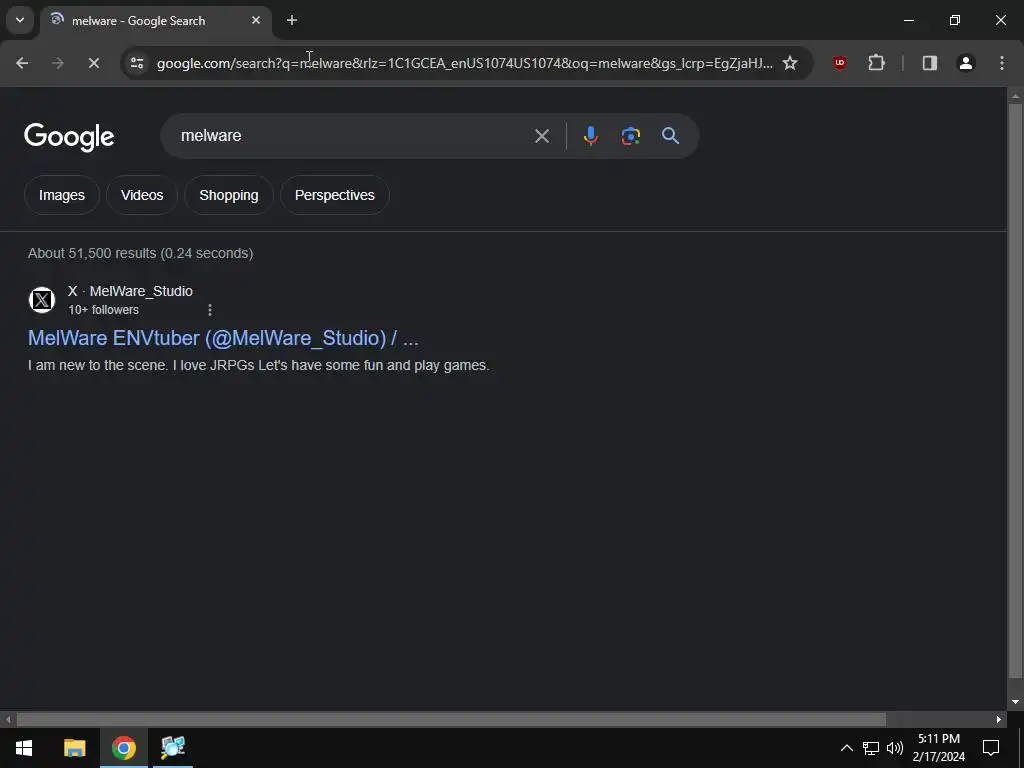This screenshot has height=768, width=1024.
Task: Filter results by Videos
Action: pyautogui.click(x=142, y=195)
